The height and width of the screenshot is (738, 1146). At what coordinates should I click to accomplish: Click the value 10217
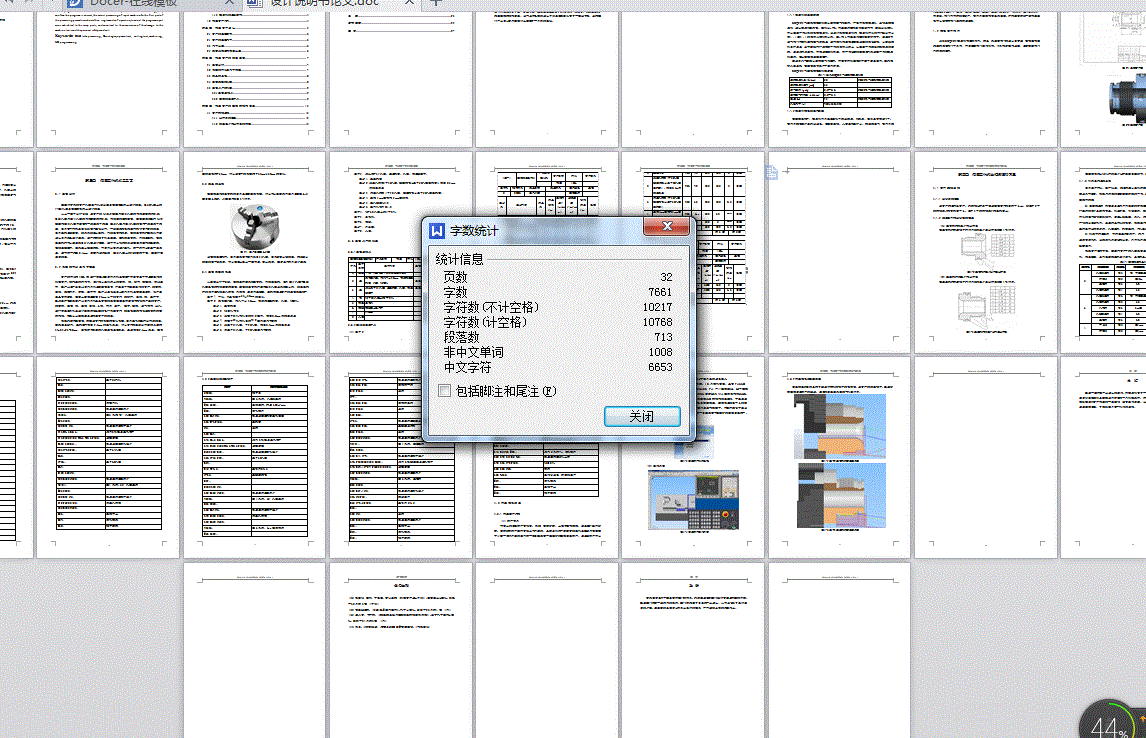click(x=658, y=307)
